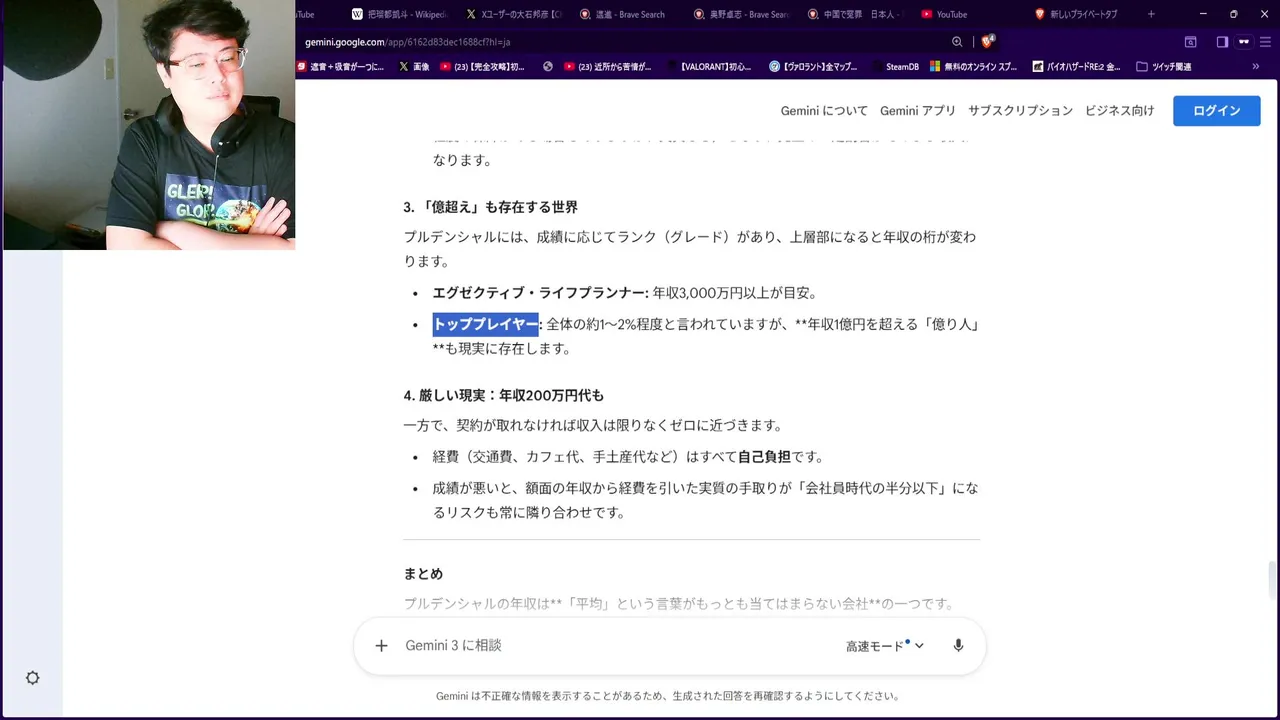Open Gemini について link
1280x720 pixels.
pyautogui.click(x=824, y=111)
